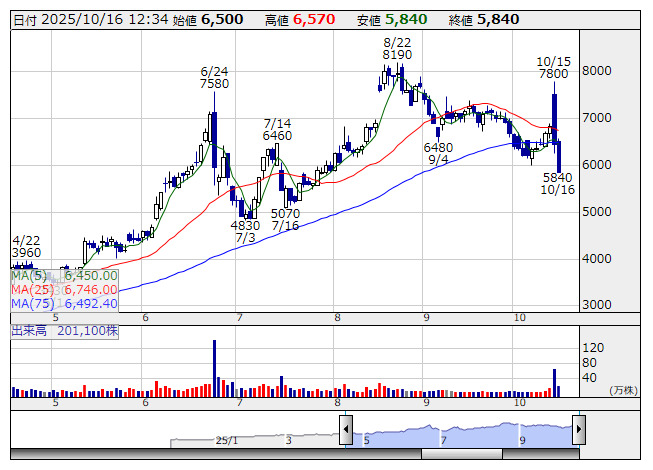Click the tallest volume bar in late June

(214, 368)
